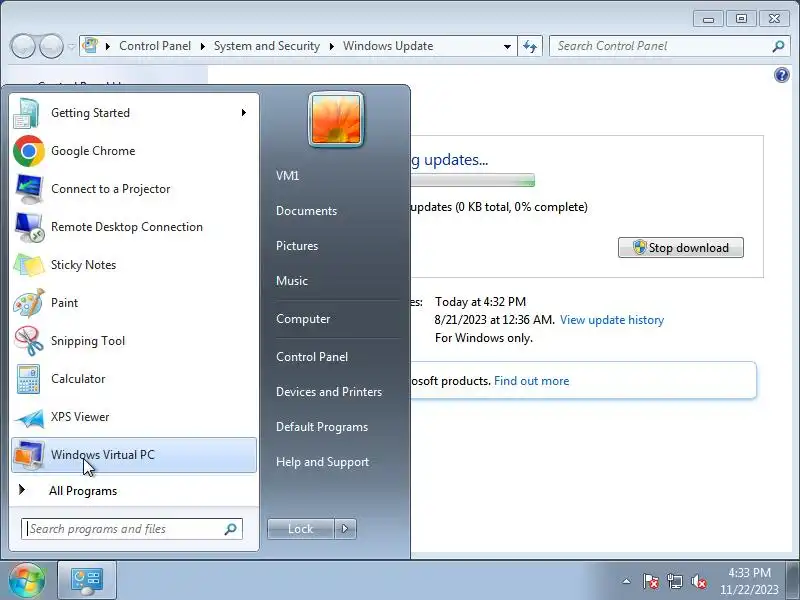
Task: Open Documents from Start menu
Action: pos(306,211)
